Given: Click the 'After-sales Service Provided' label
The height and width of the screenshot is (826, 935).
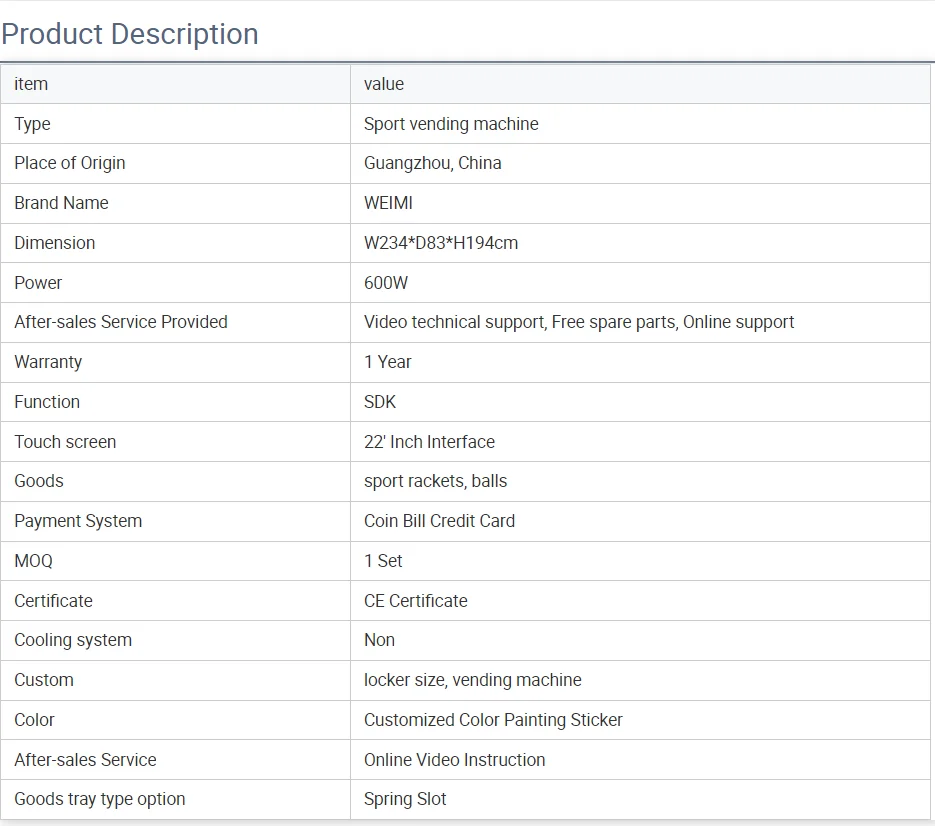Looking at the screenshot, I should point(121,322).
